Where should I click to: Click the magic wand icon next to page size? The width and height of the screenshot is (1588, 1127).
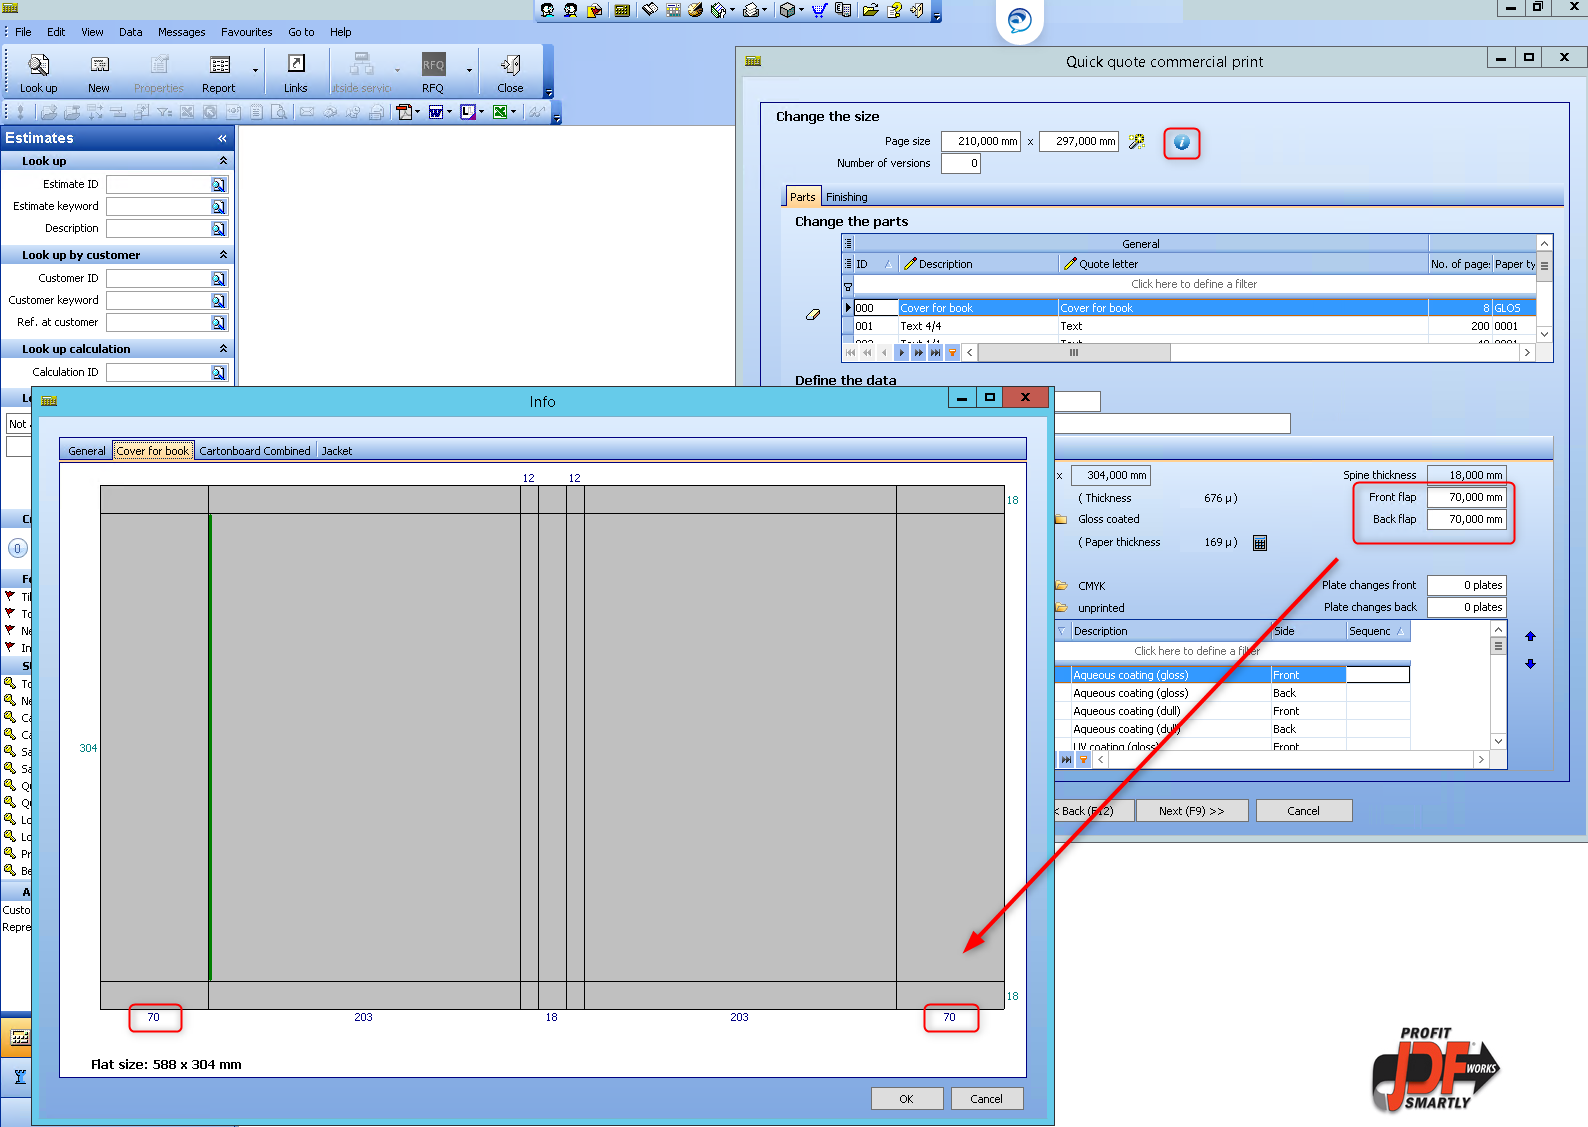[x=1137, y=142]
